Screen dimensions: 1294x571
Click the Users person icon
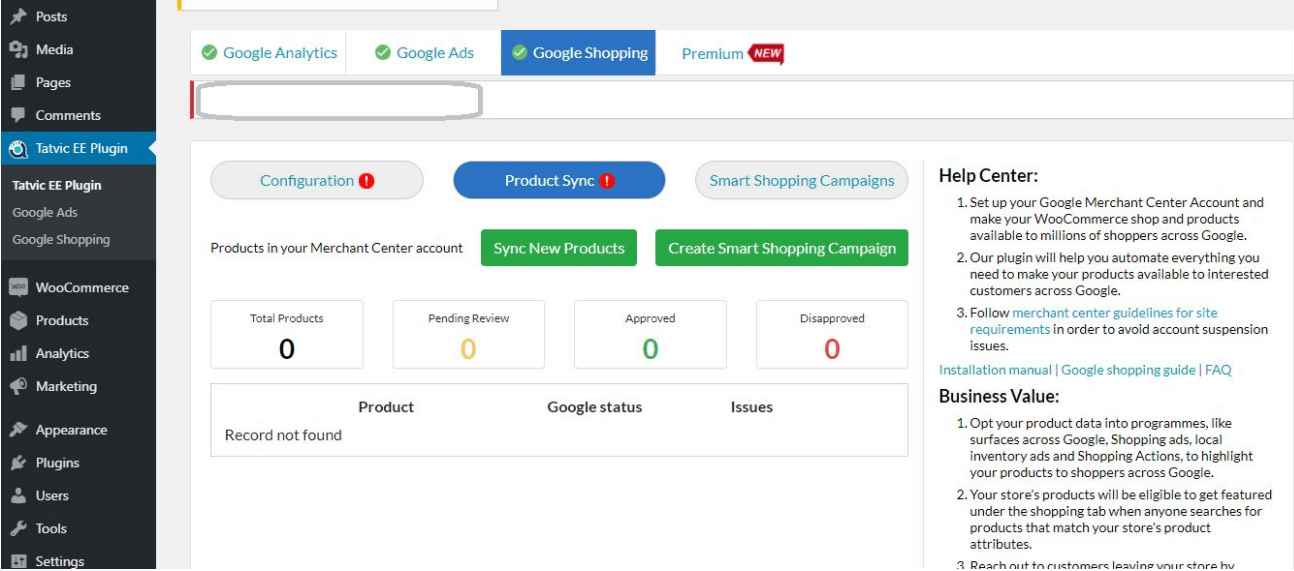tap(18, 496)
